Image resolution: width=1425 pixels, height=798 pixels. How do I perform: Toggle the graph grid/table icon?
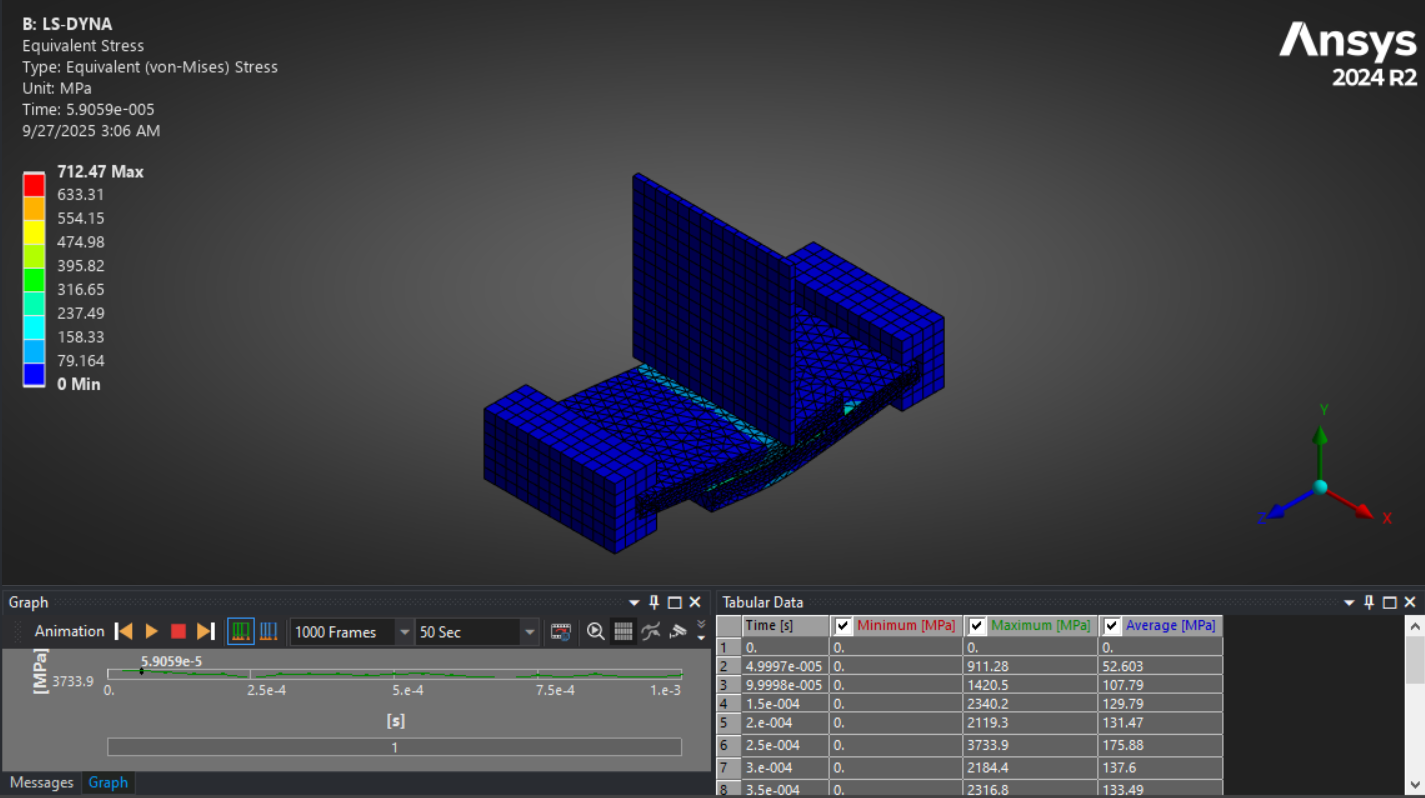[x=623, y=631]
